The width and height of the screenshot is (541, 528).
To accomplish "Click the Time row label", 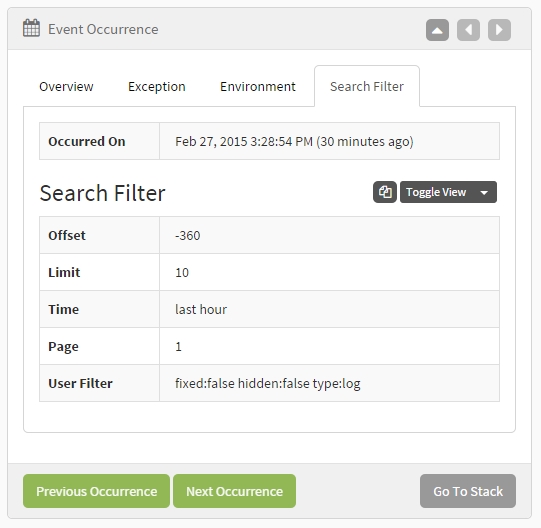I will (x=63, y=309).
